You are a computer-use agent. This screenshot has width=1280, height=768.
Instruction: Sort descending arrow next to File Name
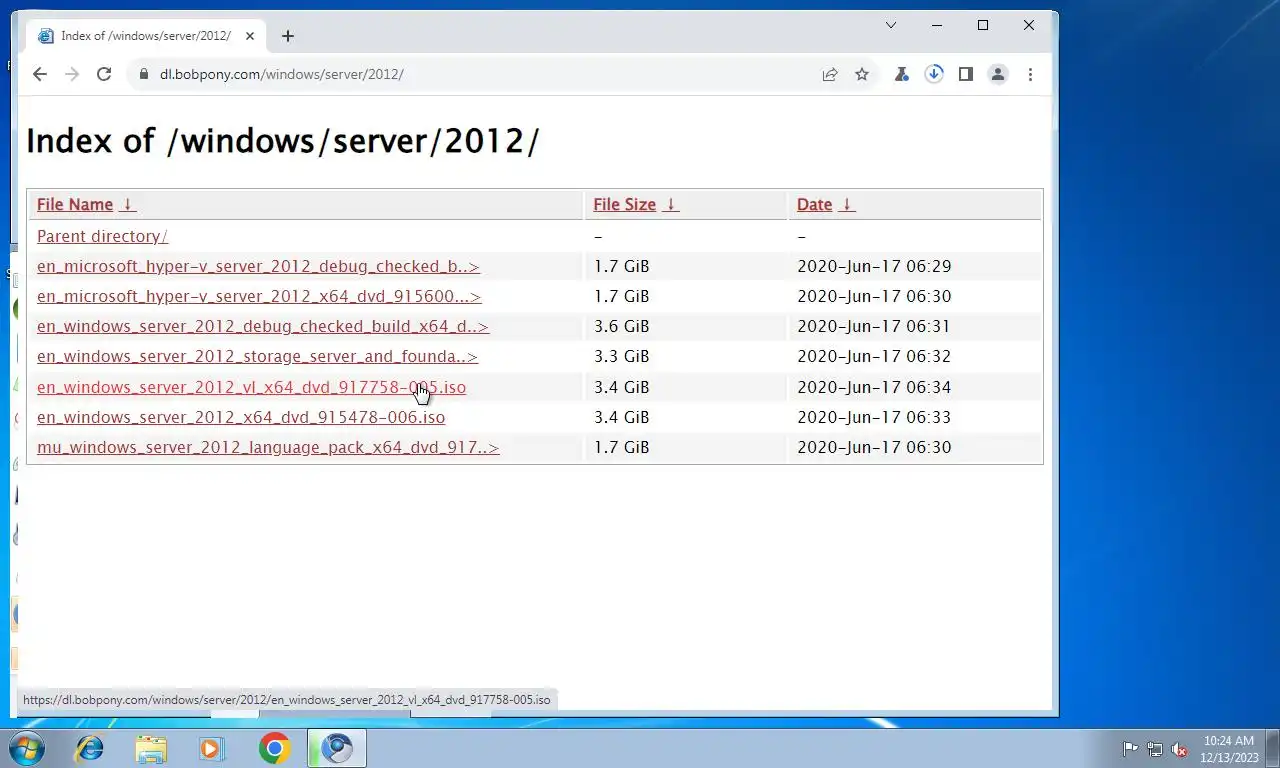pos(127,204)
